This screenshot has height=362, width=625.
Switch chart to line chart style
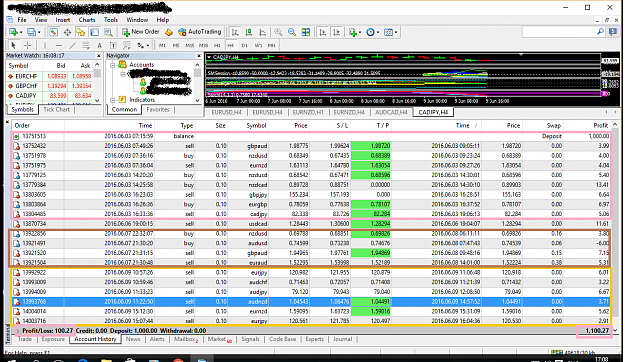(x=262, y=32)
